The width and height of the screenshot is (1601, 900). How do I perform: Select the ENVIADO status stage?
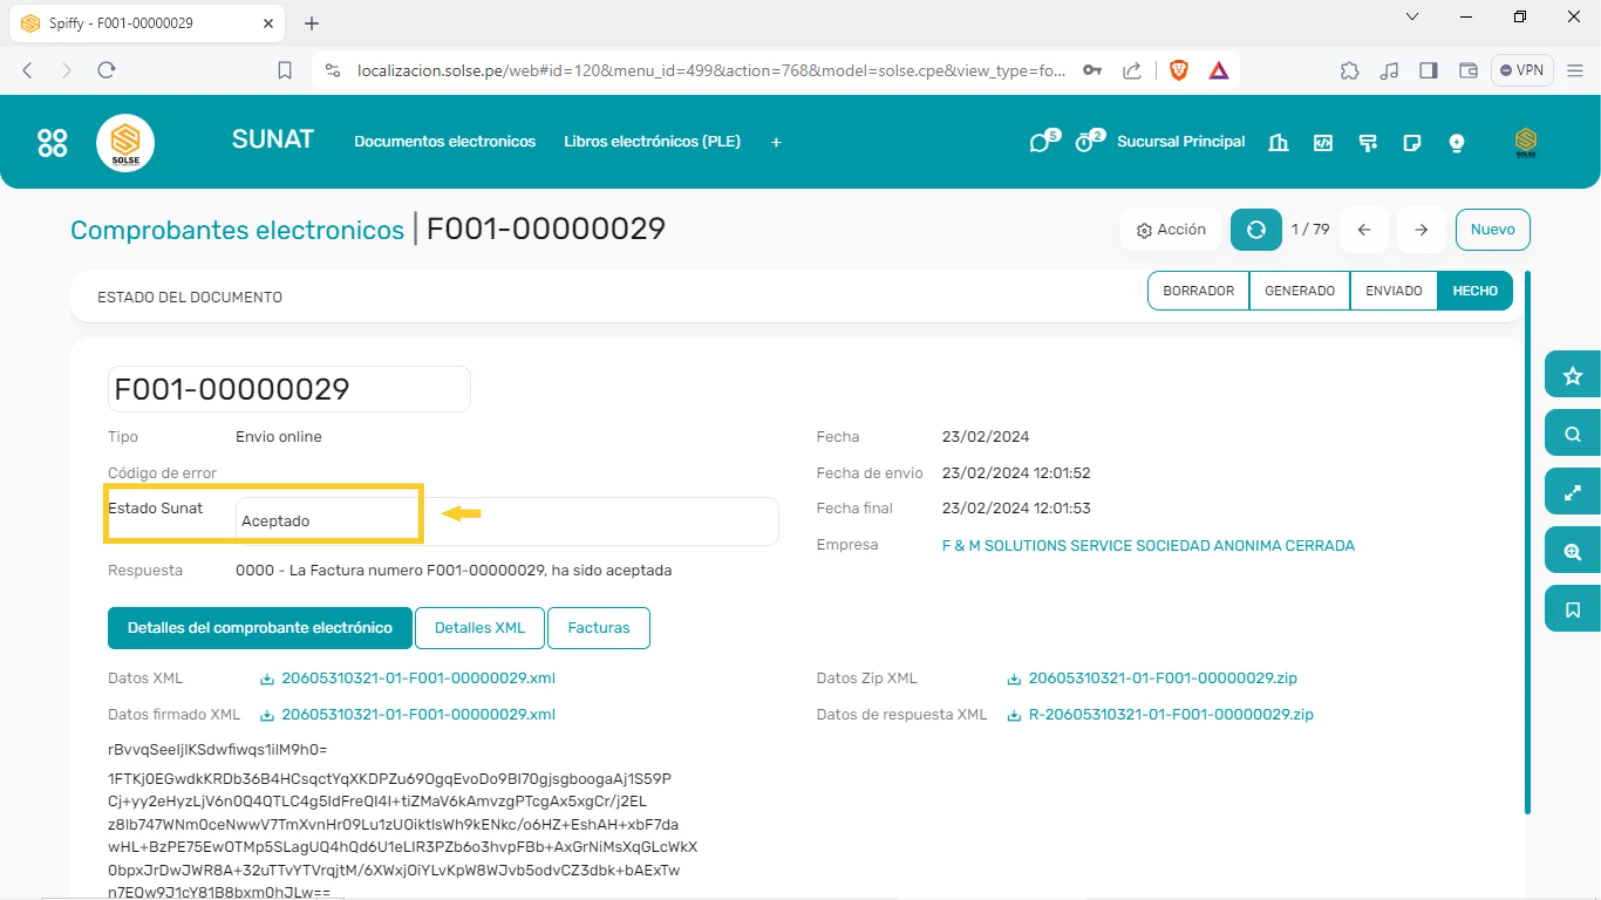[x=1393, y=291]
